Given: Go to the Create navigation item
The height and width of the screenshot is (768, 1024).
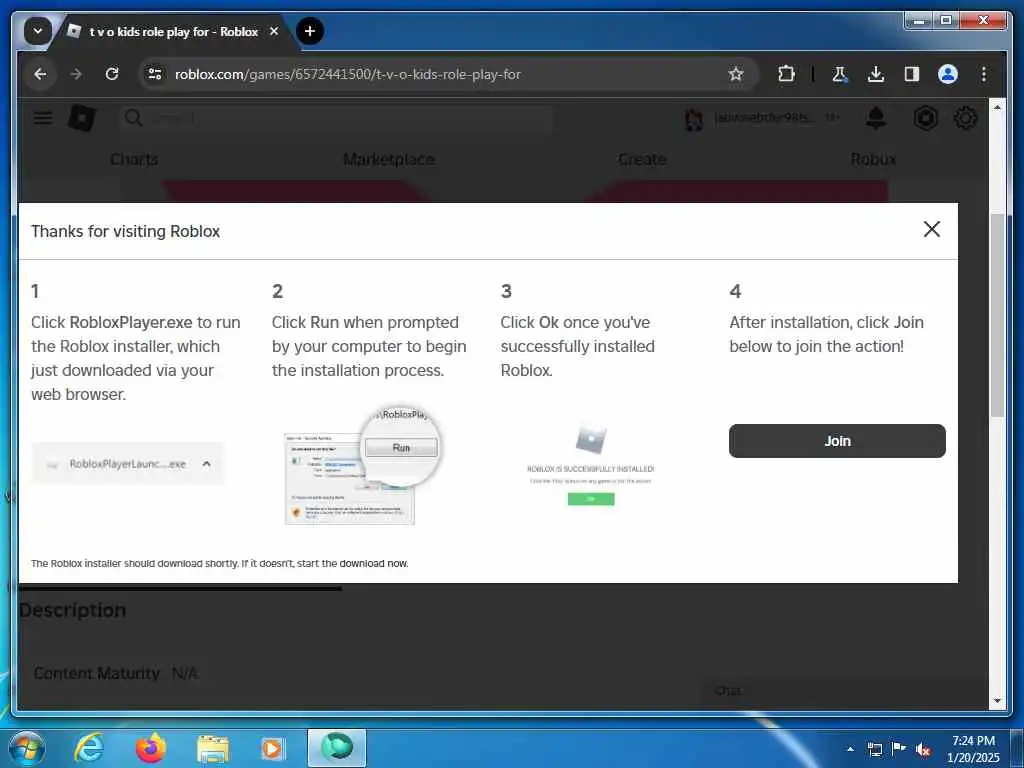Looking at the screenshot, I should (x=642, y=159).
